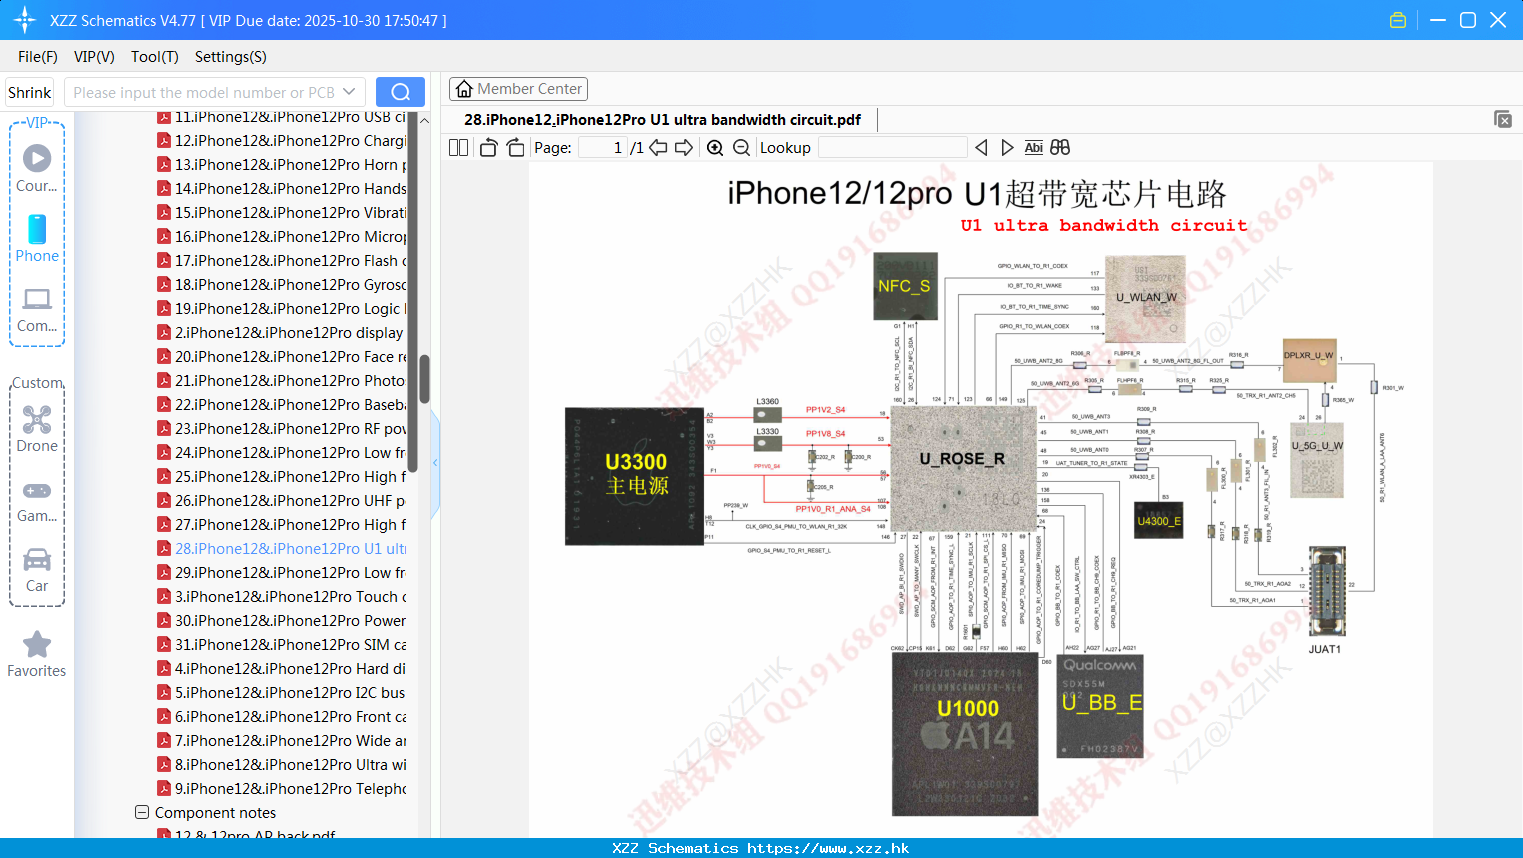Screen dimensions: 1523x858
Task: Click the U1000 A14 chip in schematic
Action: point(965,734)
